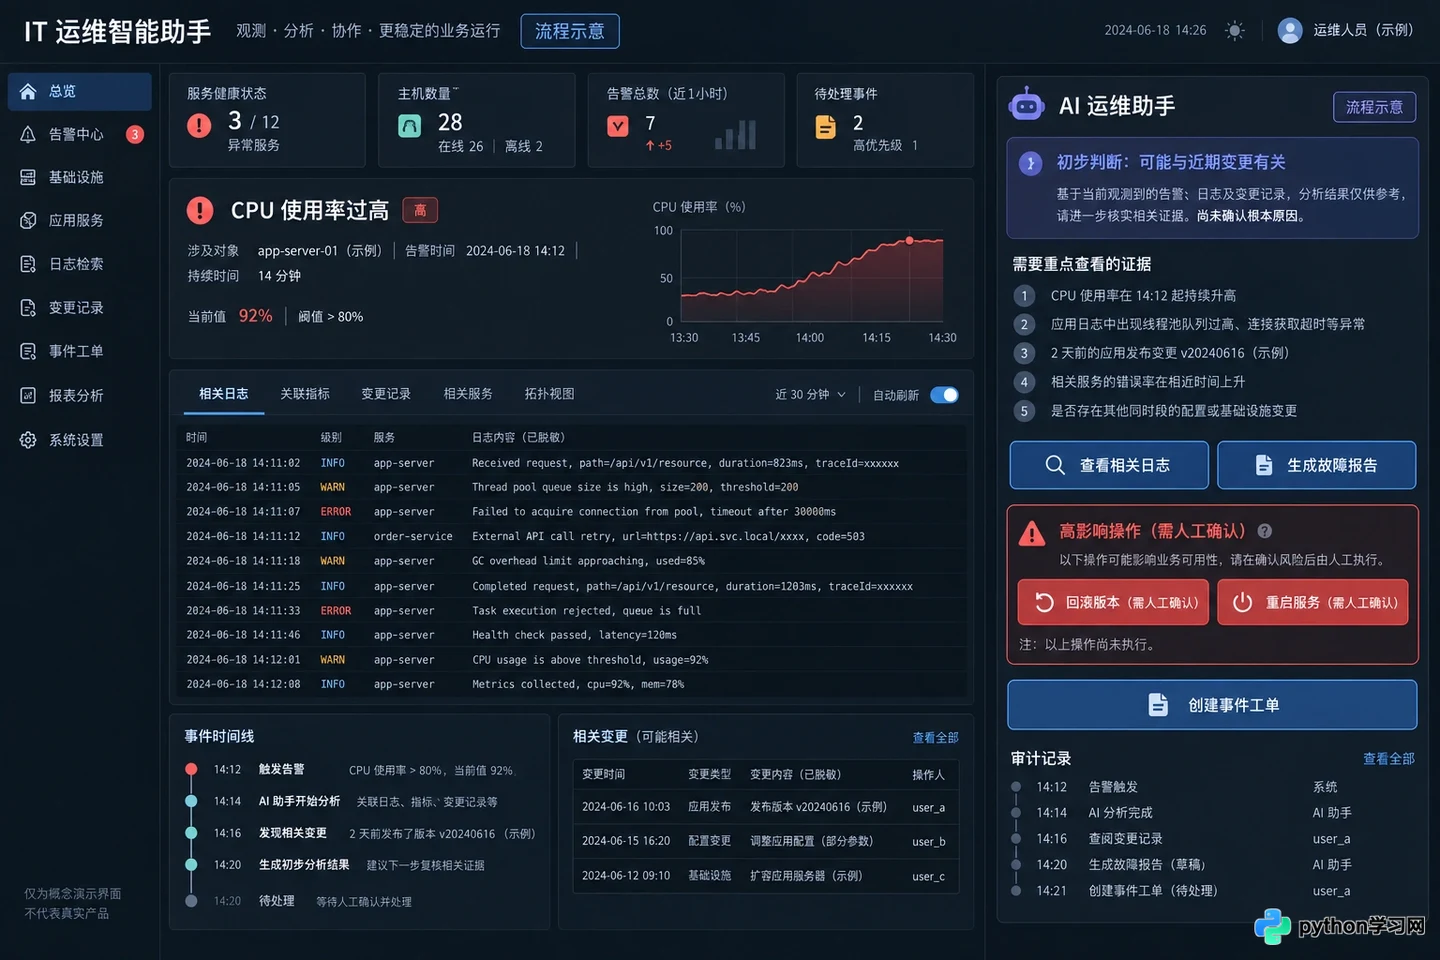1440x960 pixels.
Task: Click 查看全部 link in 相关变更 panel
Action: 935,737
